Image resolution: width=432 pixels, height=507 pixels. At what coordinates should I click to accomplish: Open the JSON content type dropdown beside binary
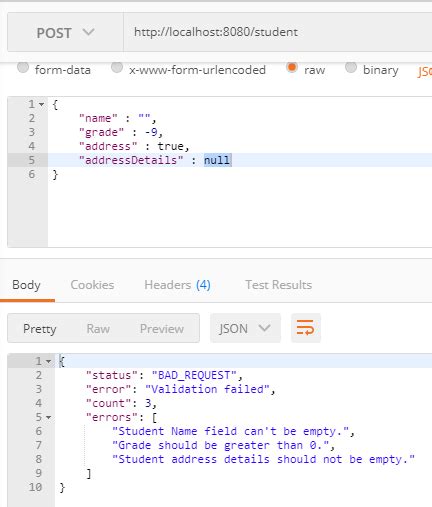[x=425, y=71]
